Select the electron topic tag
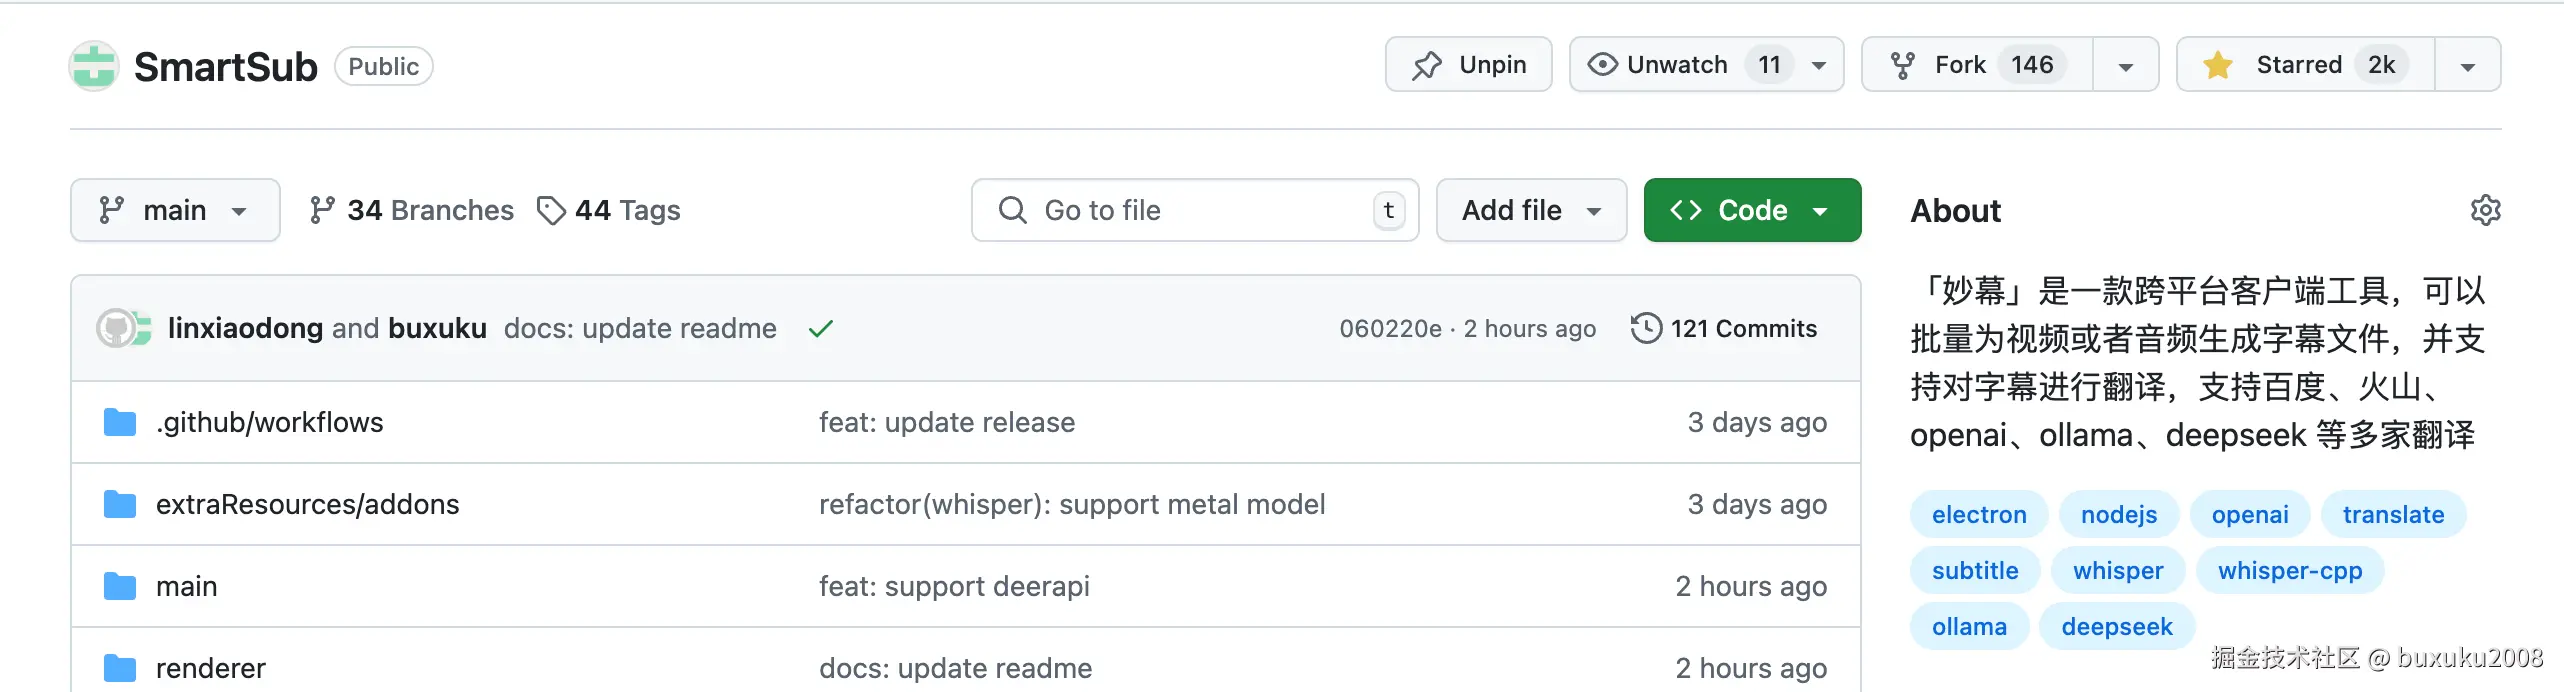Image resolution: width=2564 pixels, height=692 pixels. (1978, 515)
